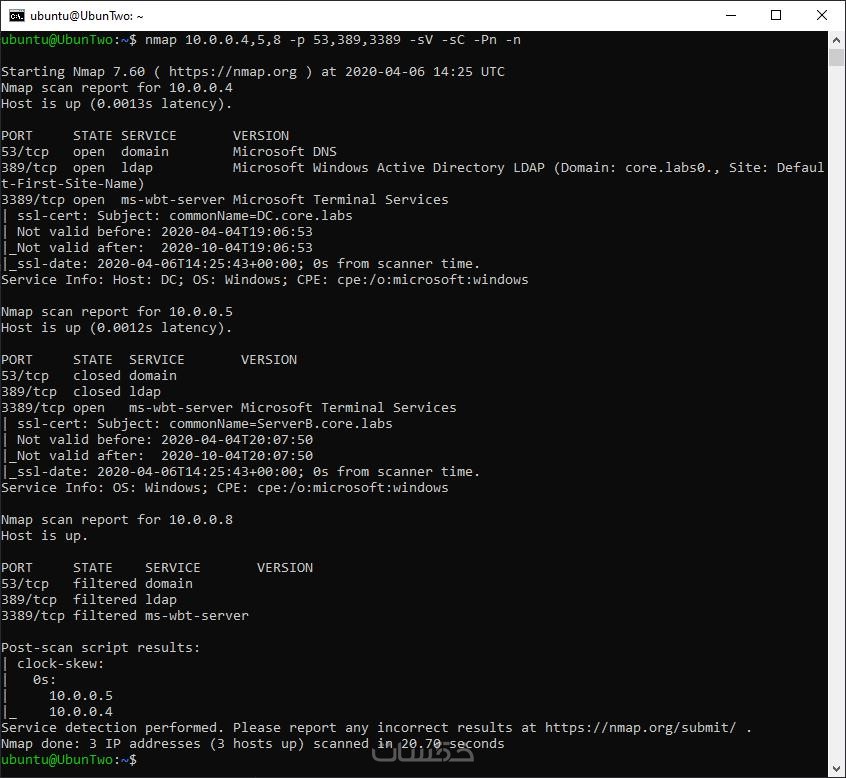Click 'commonName=ServerB.core.labs' certificate text
Image resolution: width=846 pixels, height=778 pixels.
click(281, 424)
